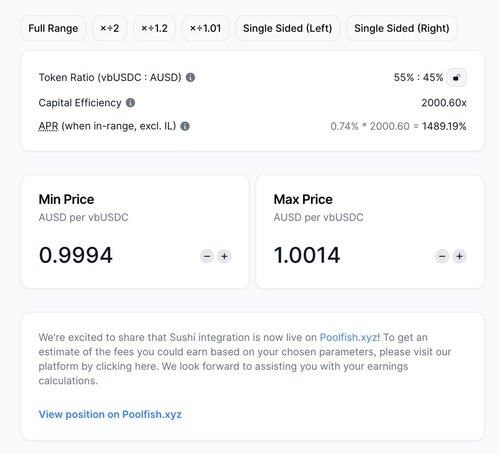
Task: Open the Poolfish.xyz inline link
Action: pyautogui.click(x=349, y=337)
